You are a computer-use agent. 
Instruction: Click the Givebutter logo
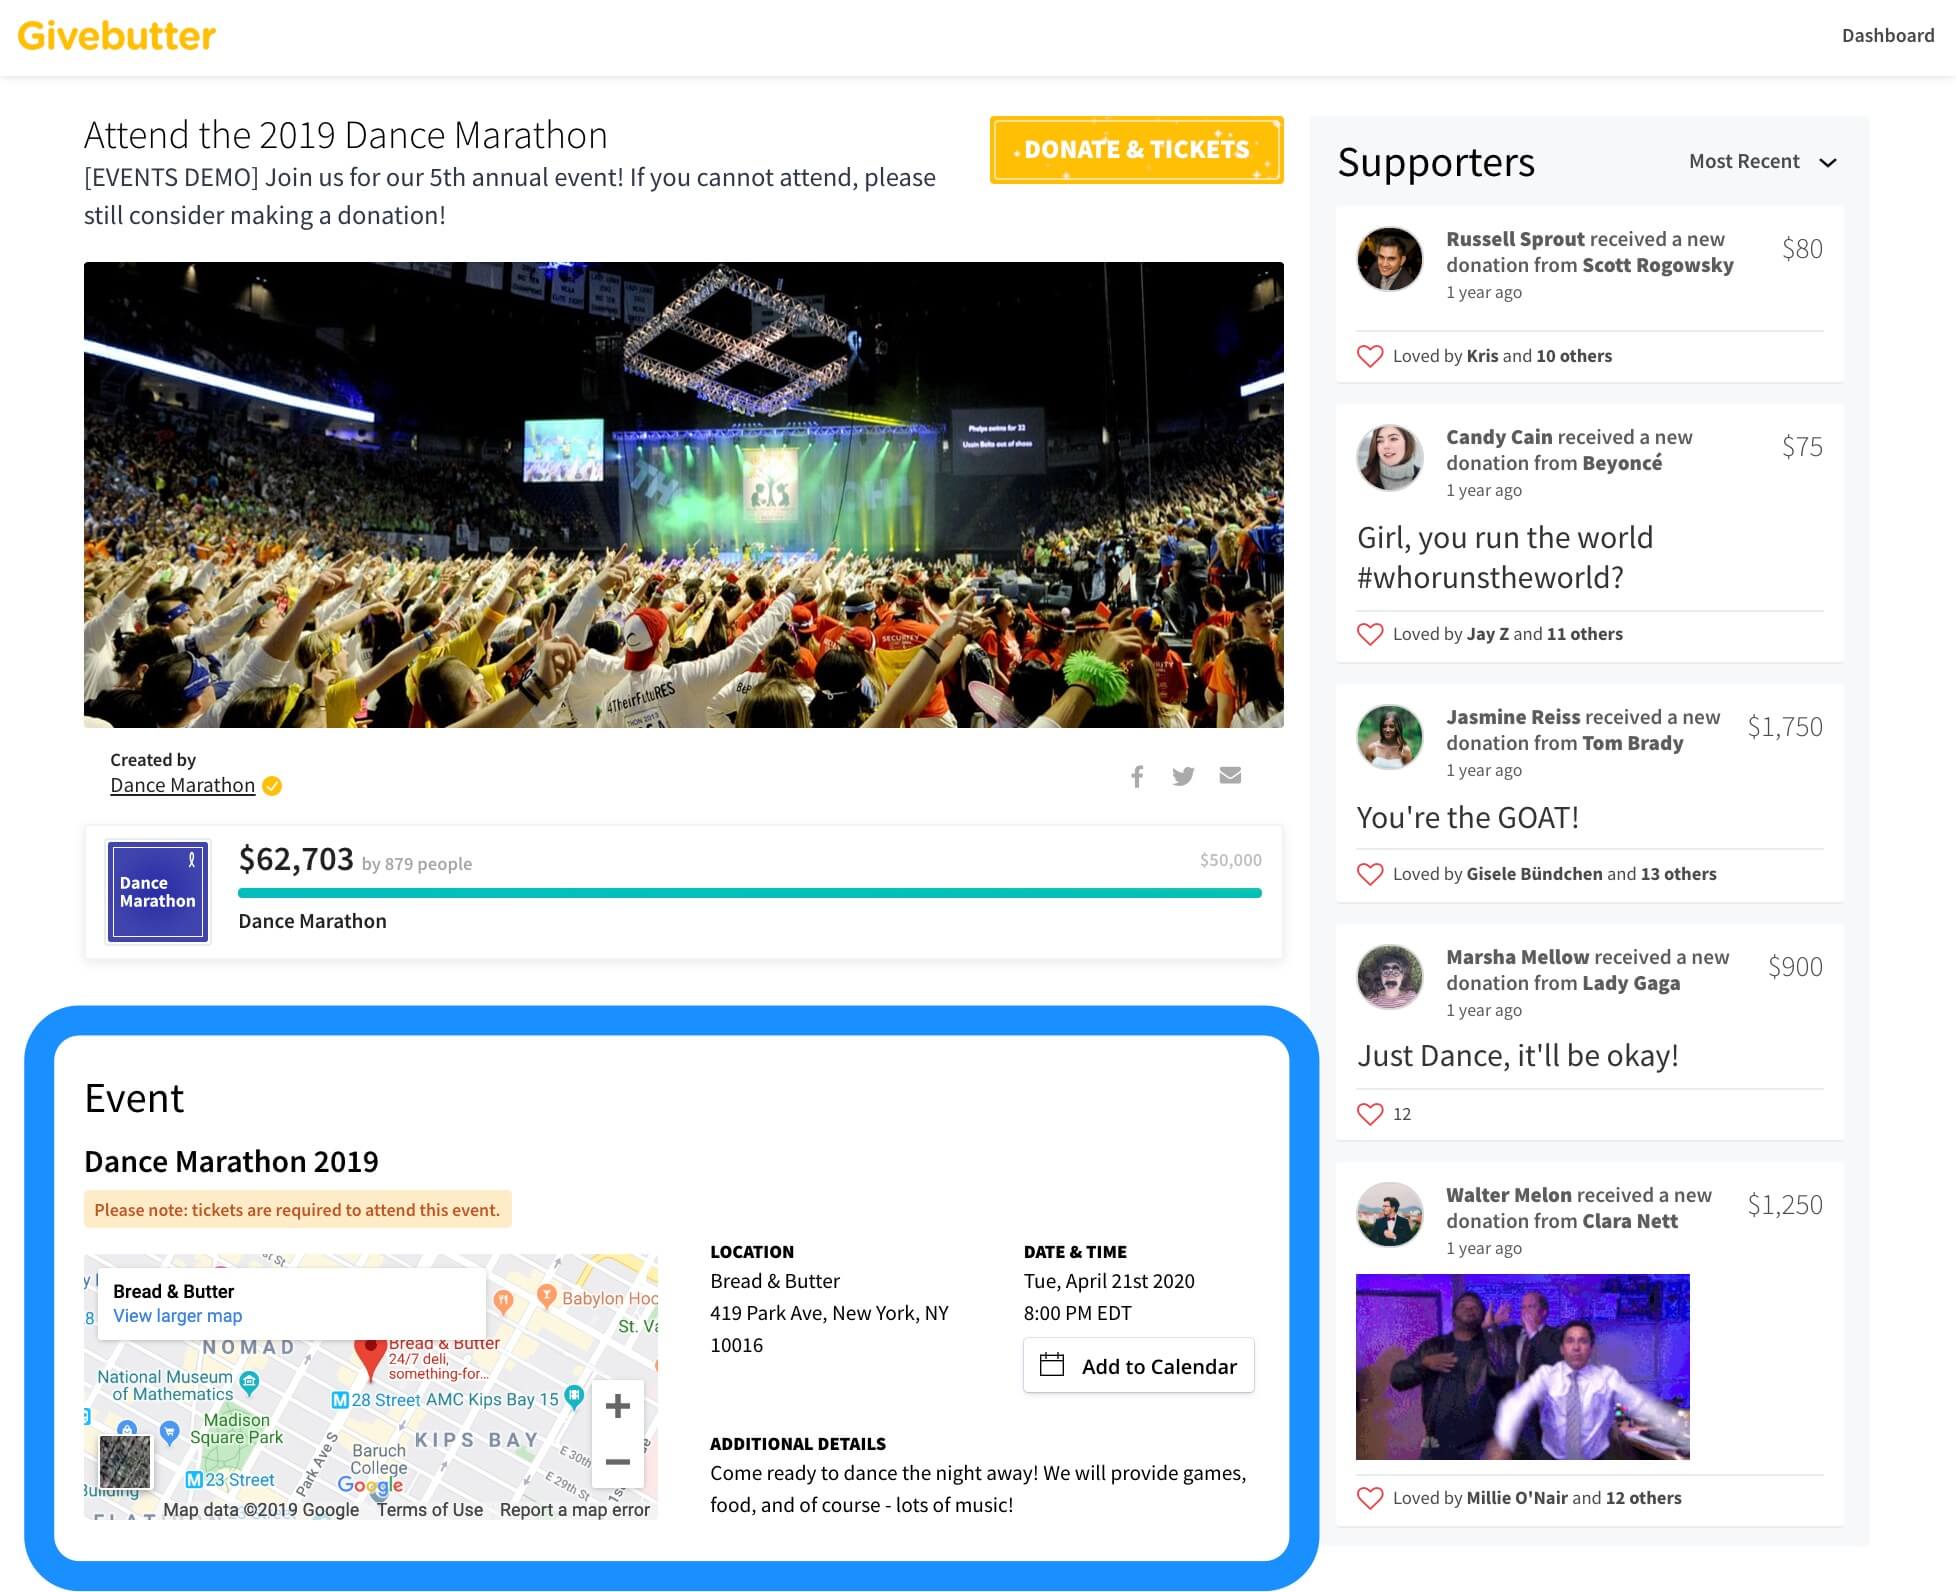point(117,36)
